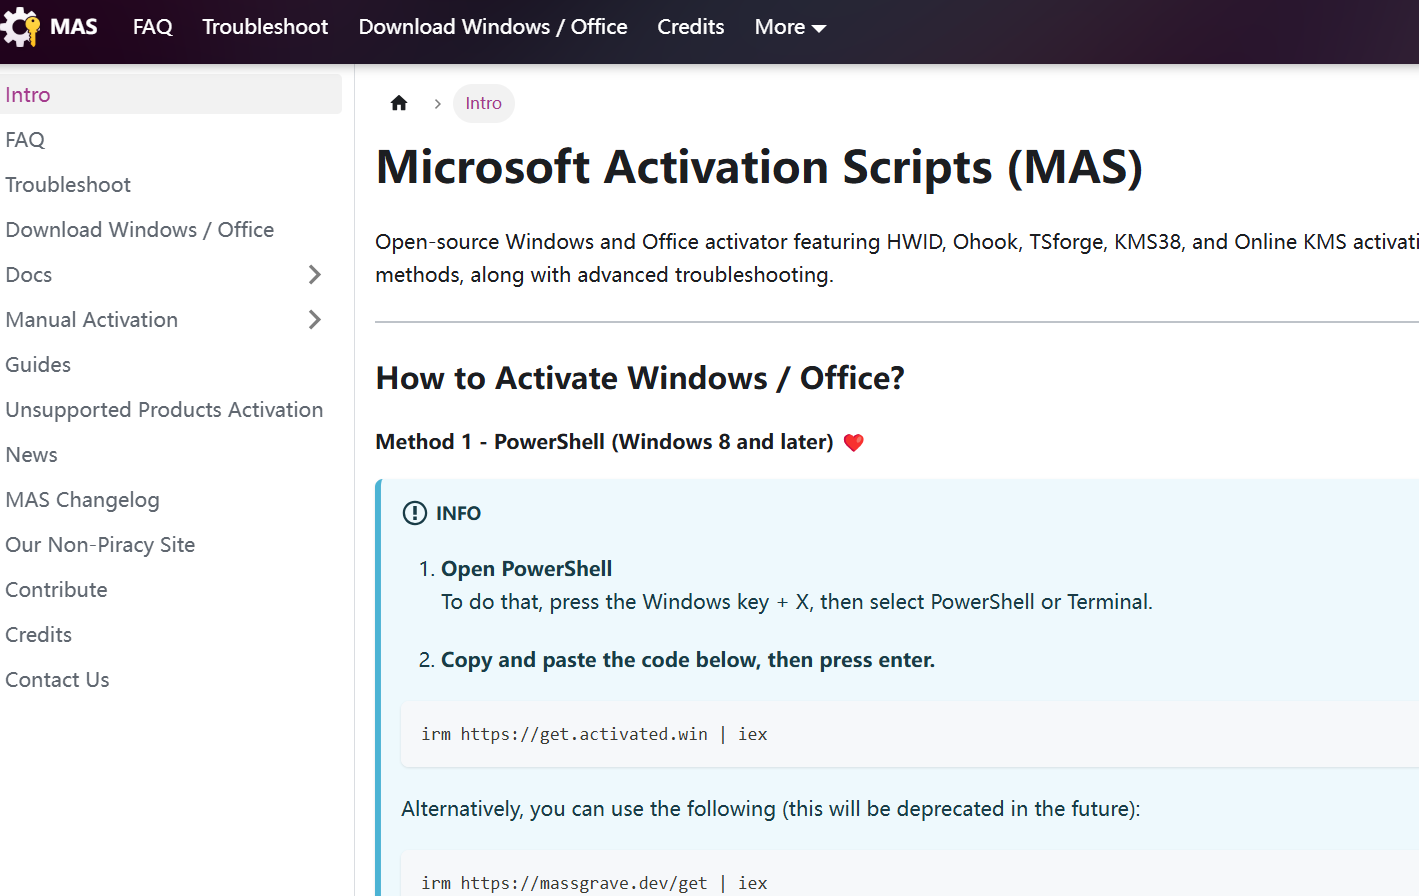Open Troubleshoot in the top navbar
Image resolution: width=1419 pixels, height=896 pixels.
pyautogui.click(x=265, y=27)
